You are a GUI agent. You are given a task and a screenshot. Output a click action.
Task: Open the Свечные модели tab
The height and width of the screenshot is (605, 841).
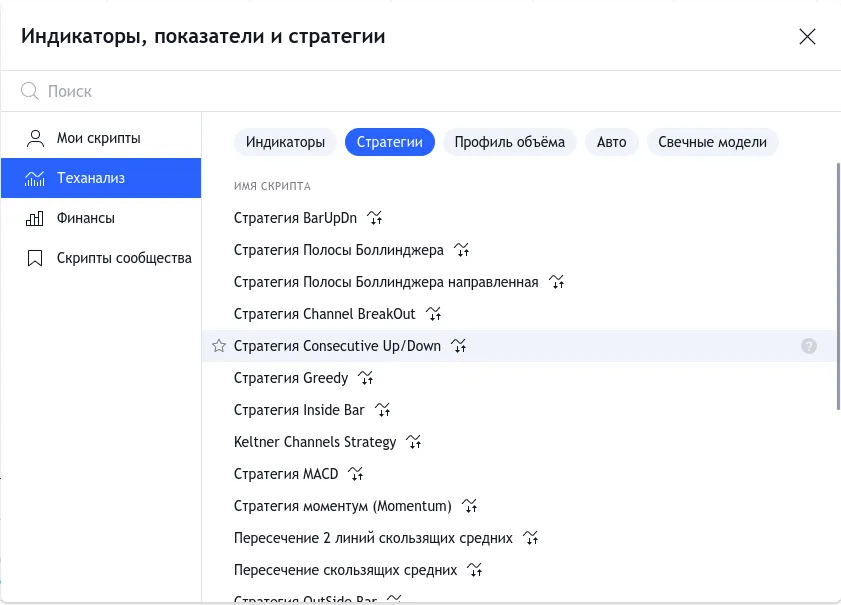[x=712, y=142]
